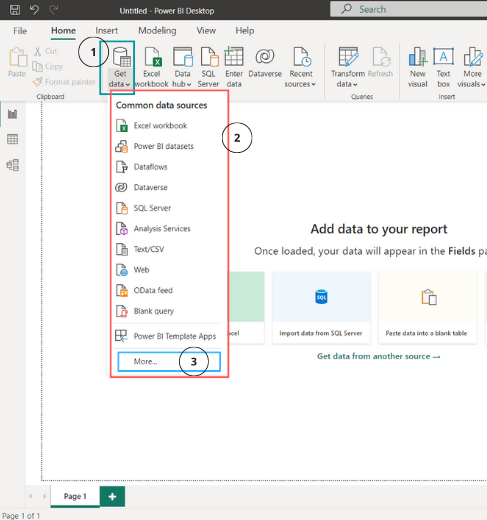Image resolution: width=487 pixels, height=520 pixels.
Task: Switch to Model view in sidebar
Action: [13, 165]
